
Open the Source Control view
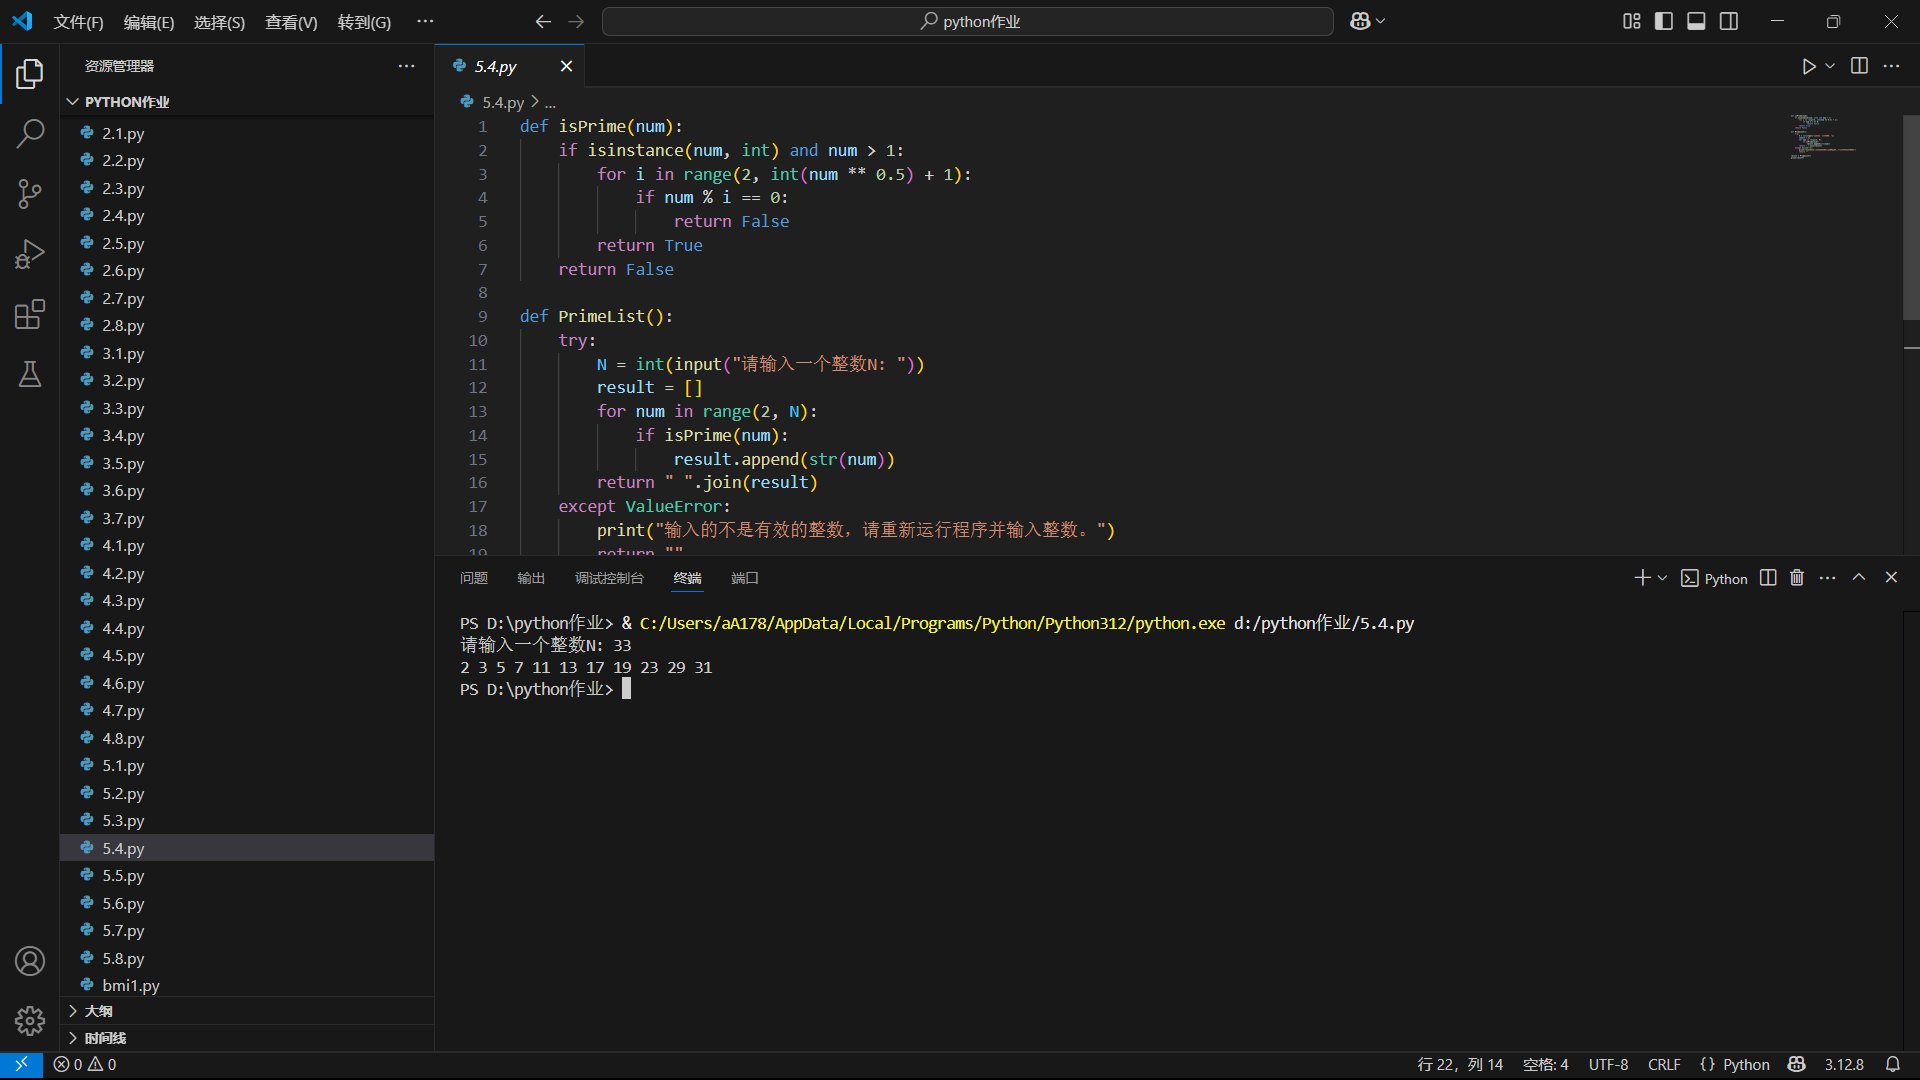(x=30, y=194)
